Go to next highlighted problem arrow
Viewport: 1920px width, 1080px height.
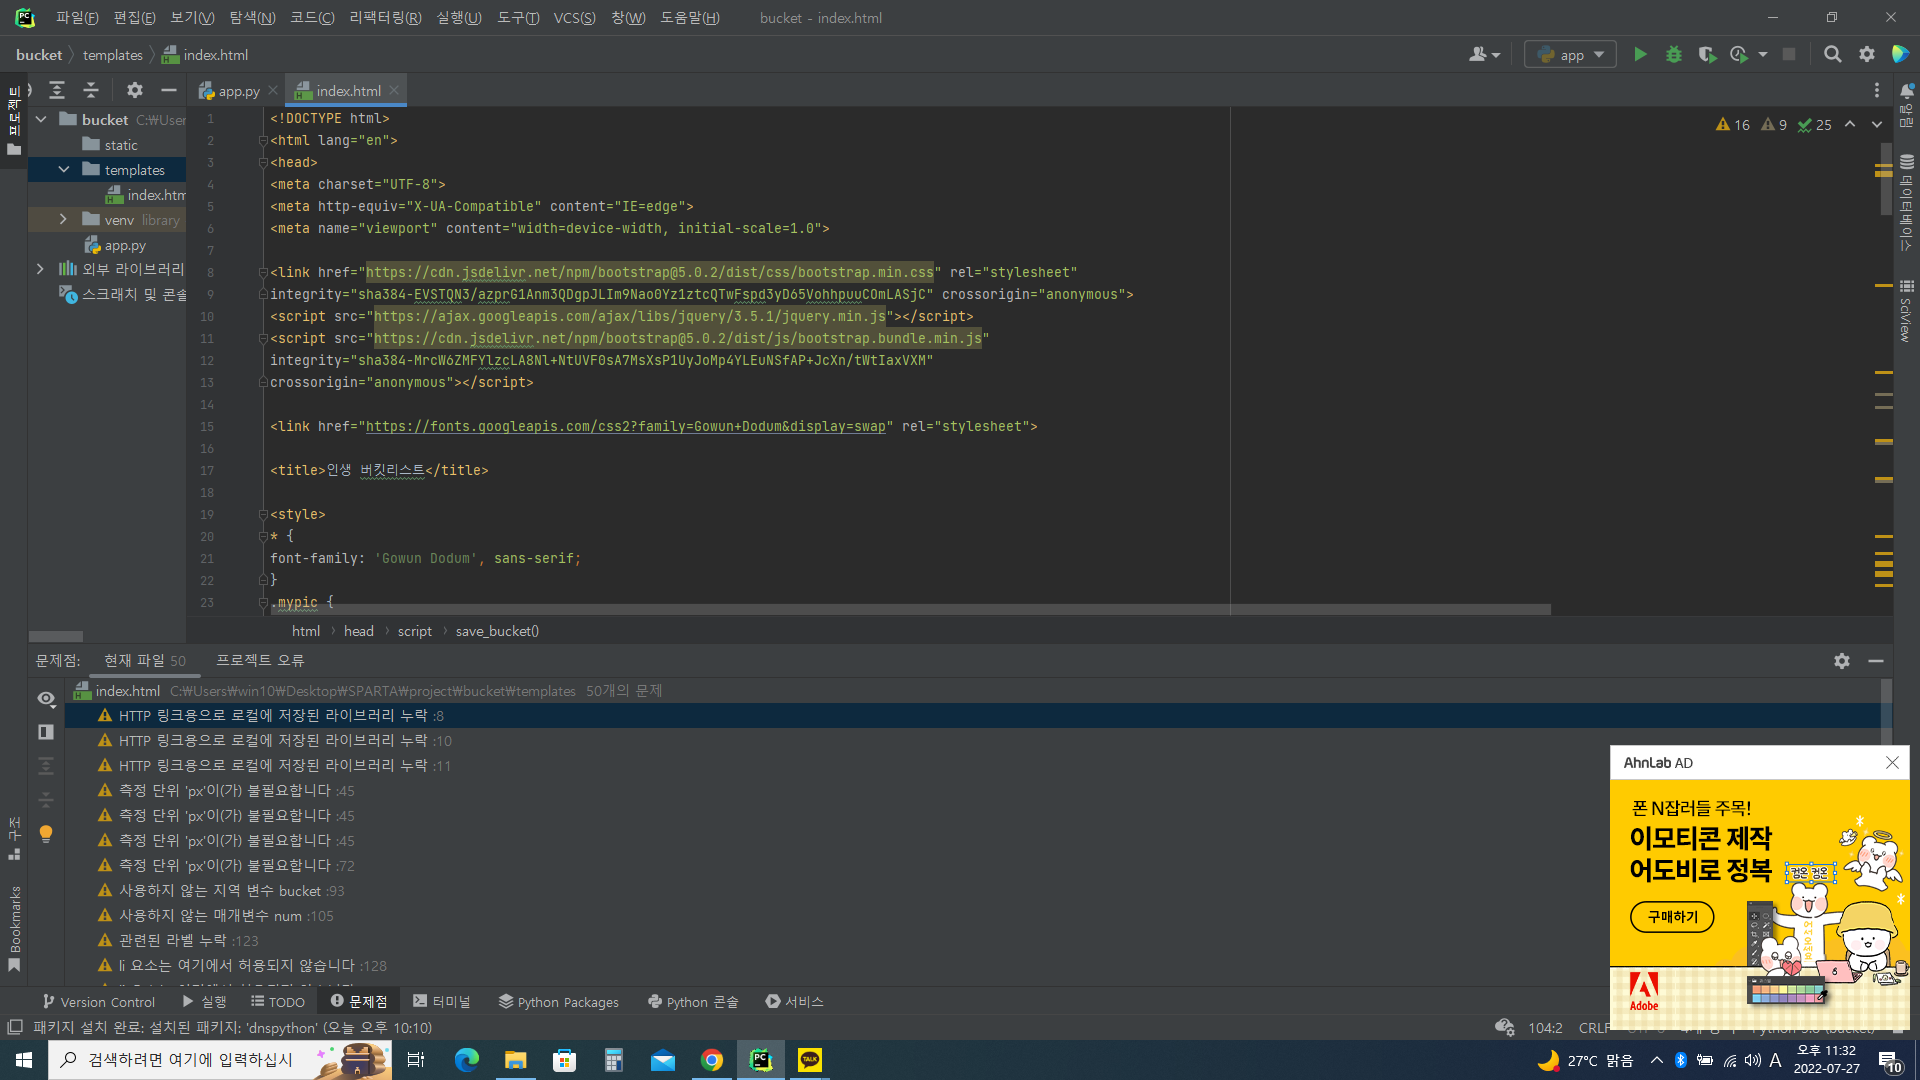1877,125
